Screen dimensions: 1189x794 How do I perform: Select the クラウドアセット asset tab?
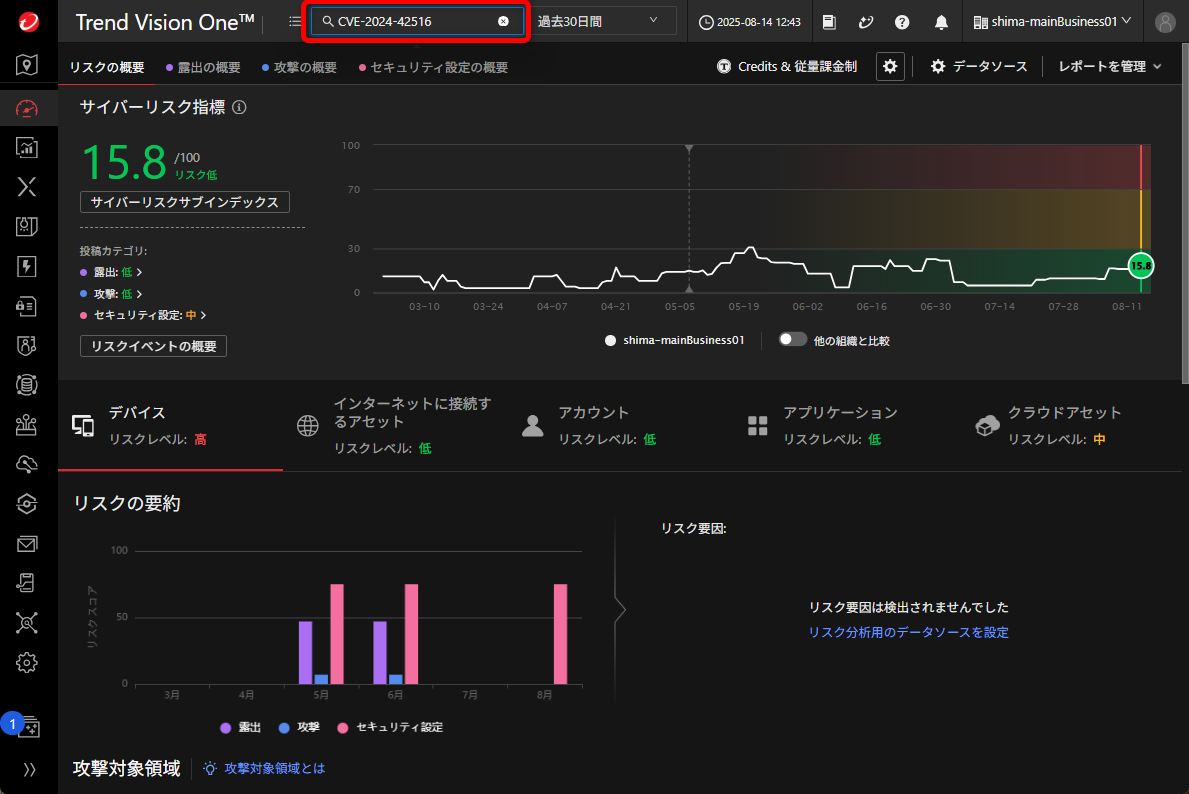[x=1068, y=425]
